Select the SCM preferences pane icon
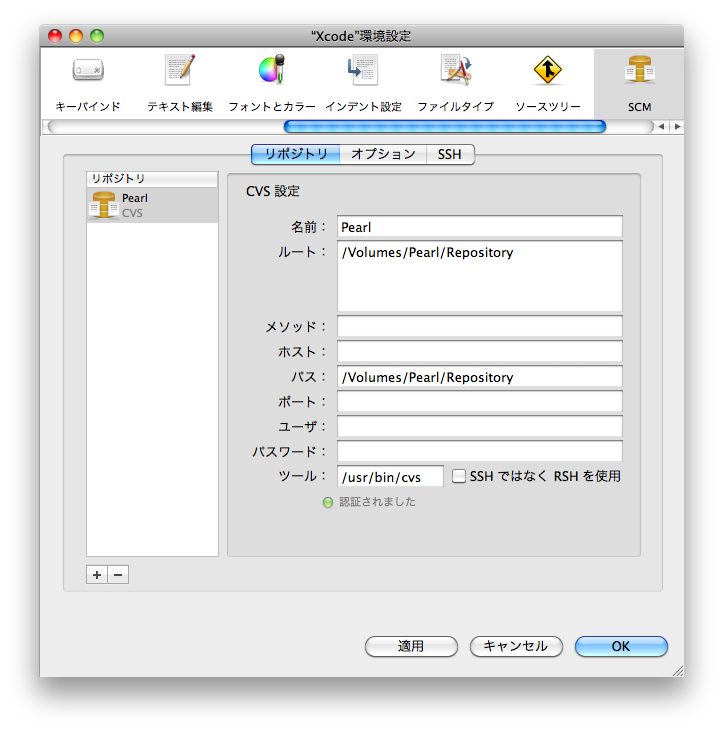This screenshot has height=732, width=724. point(639,84)
